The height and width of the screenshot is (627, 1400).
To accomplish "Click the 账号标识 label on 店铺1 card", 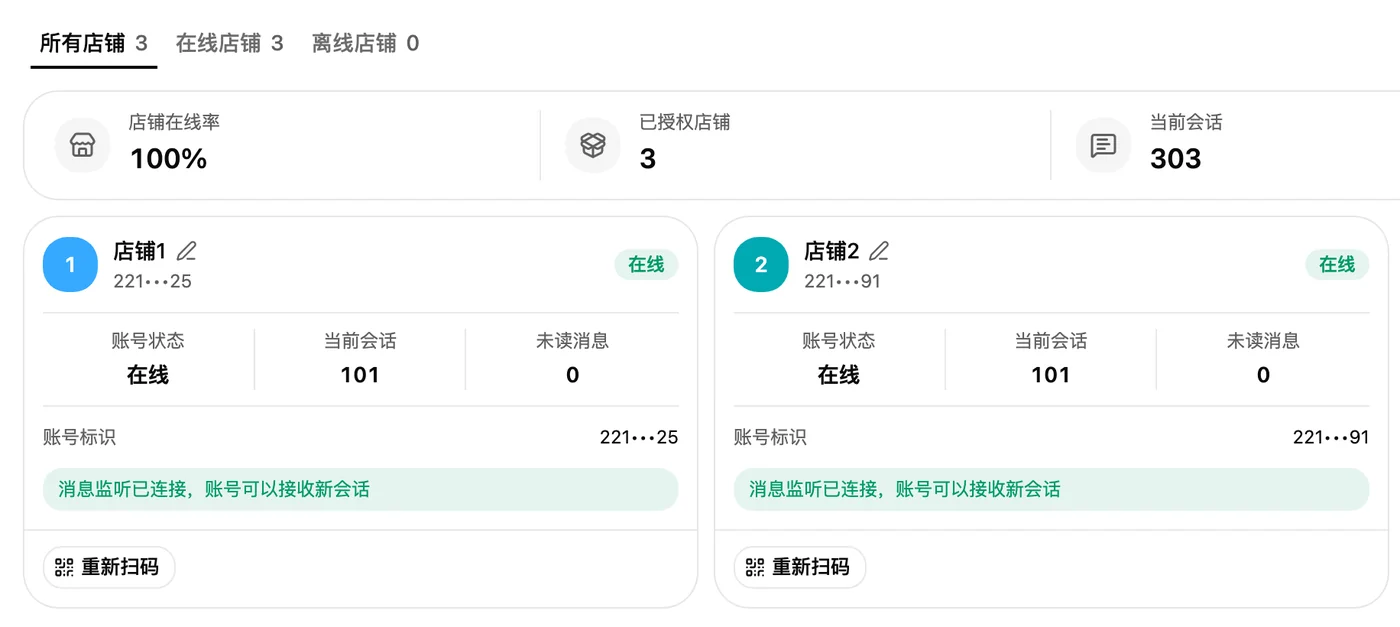I will (x=79, y=437).
